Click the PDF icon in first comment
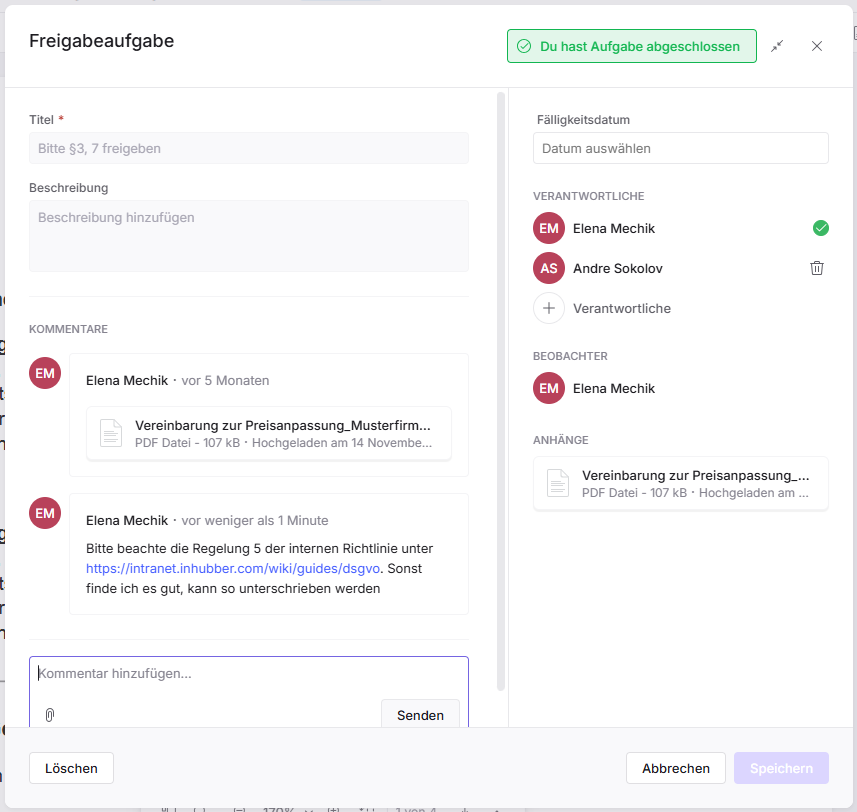 111,433
